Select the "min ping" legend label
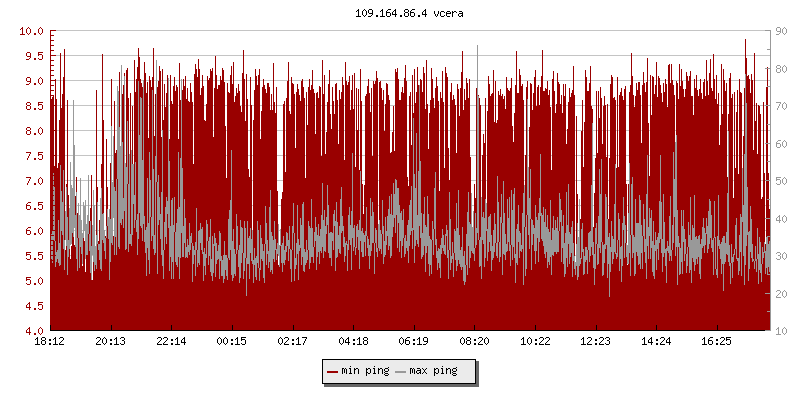The width and height of the screenshot is (800, 400). [364, 371]
